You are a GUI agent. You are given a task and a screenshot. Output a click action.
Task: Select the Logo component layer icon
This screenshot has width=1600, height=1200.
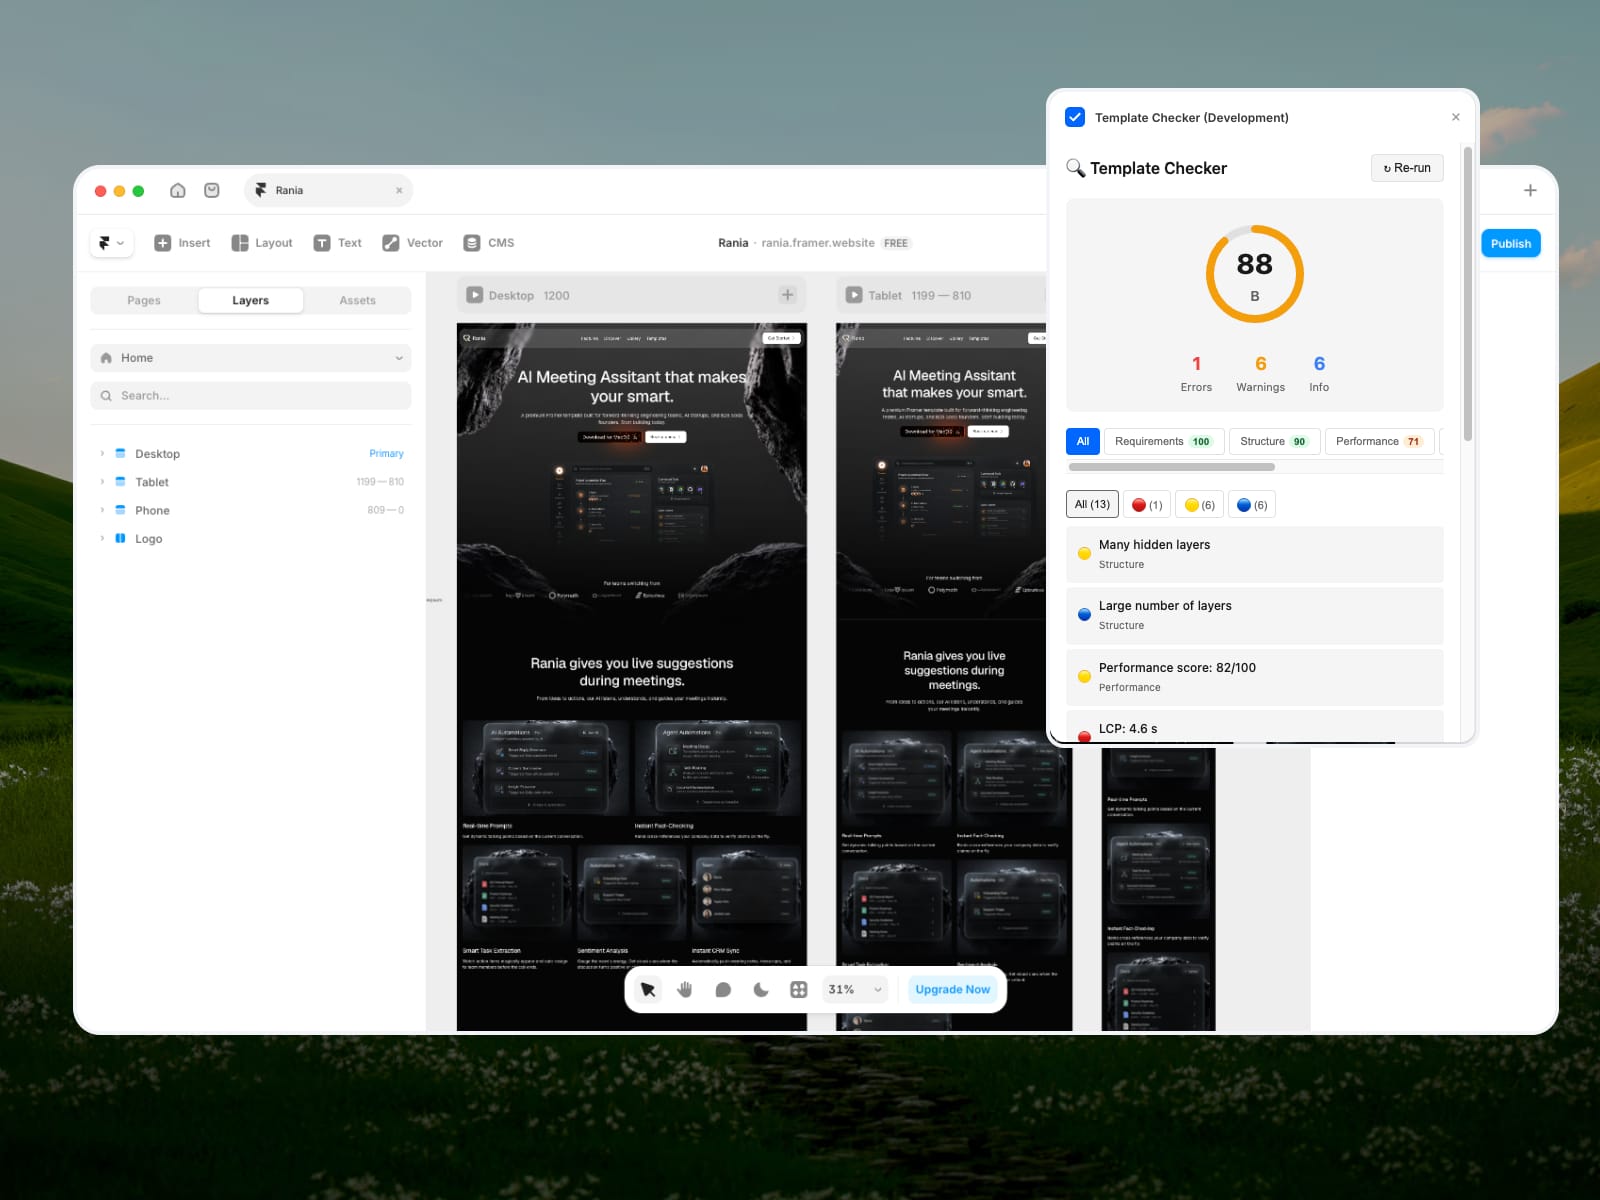coord(120,538)
